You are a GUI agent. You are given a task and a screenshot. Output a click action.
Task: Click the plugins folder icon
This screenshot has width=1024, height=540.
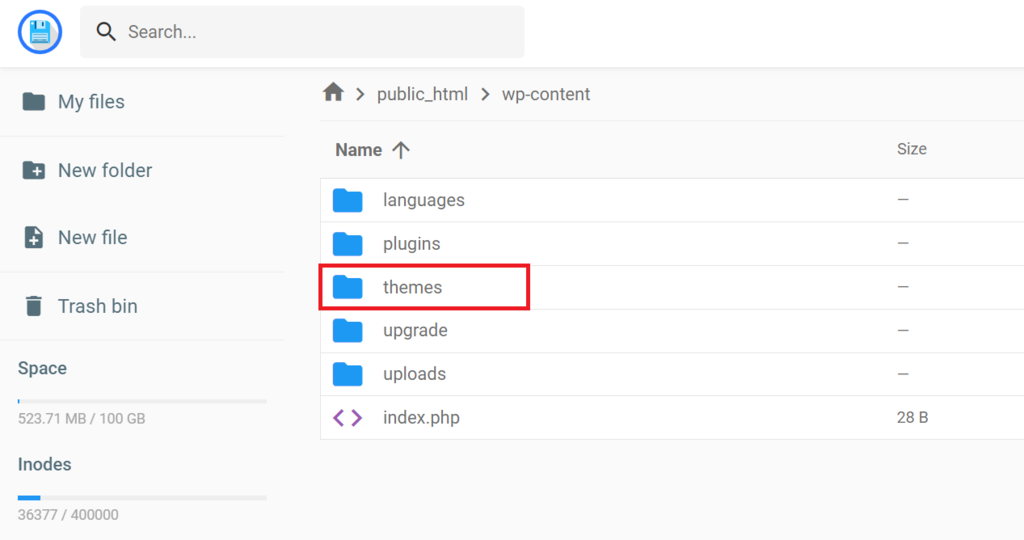(x=347, y=244)
